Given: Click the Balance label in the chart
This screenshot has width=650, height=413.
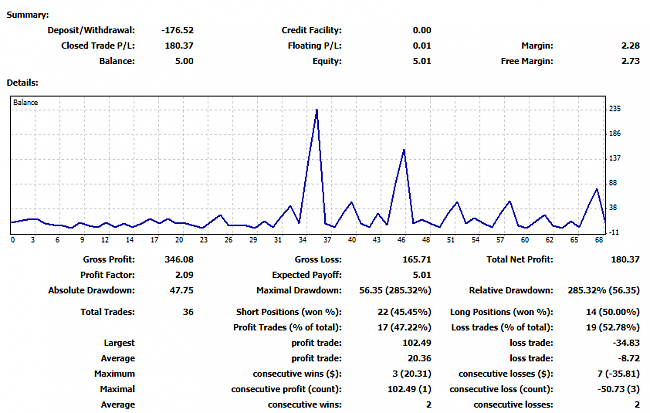Looking at the screenshot, I should point(26,102).
